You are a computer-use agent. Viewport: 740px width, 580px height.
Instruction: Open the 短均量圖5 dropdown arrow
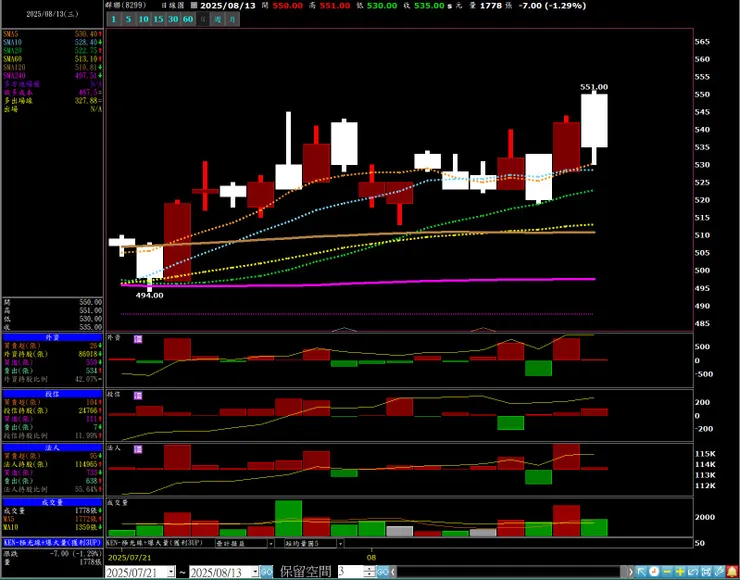(339, 543)
